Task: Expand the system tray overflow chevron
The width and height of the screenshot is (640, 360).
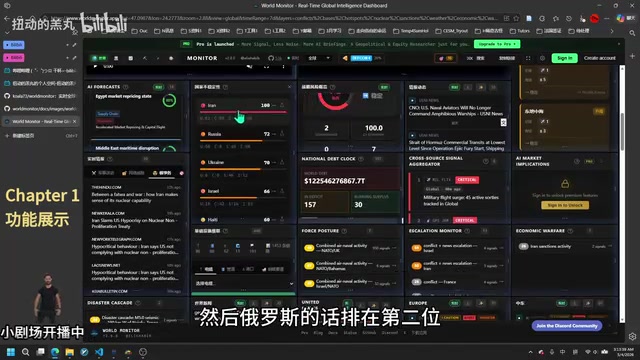Action: click(530, 352)
